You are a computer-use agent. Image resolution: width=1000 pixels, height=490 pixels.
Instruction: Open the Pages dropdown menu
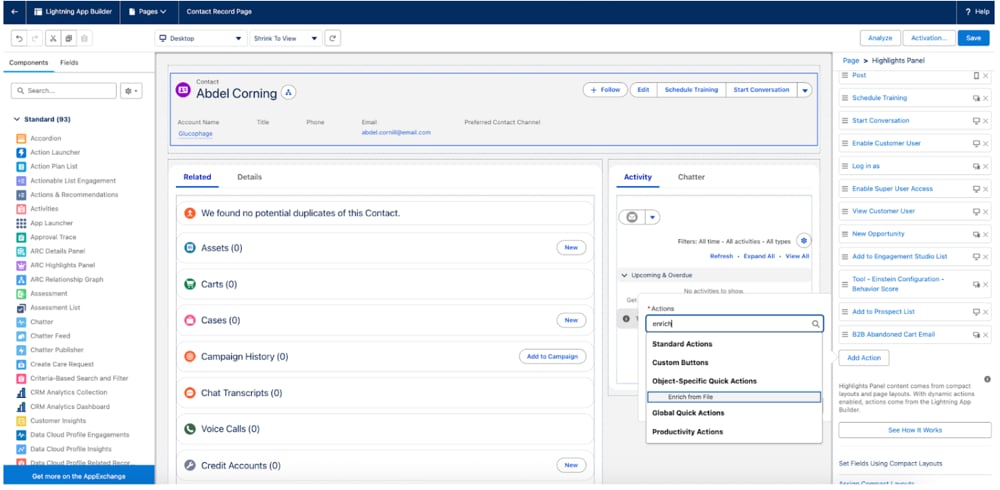[x=149, y=11]
